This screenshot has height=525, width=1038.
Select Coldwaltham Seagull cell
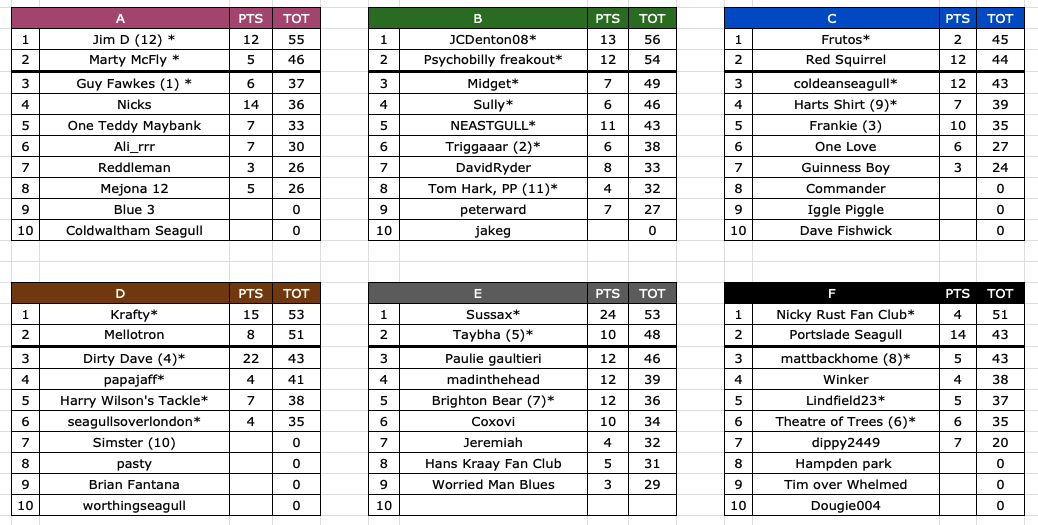tap(134, 230)
